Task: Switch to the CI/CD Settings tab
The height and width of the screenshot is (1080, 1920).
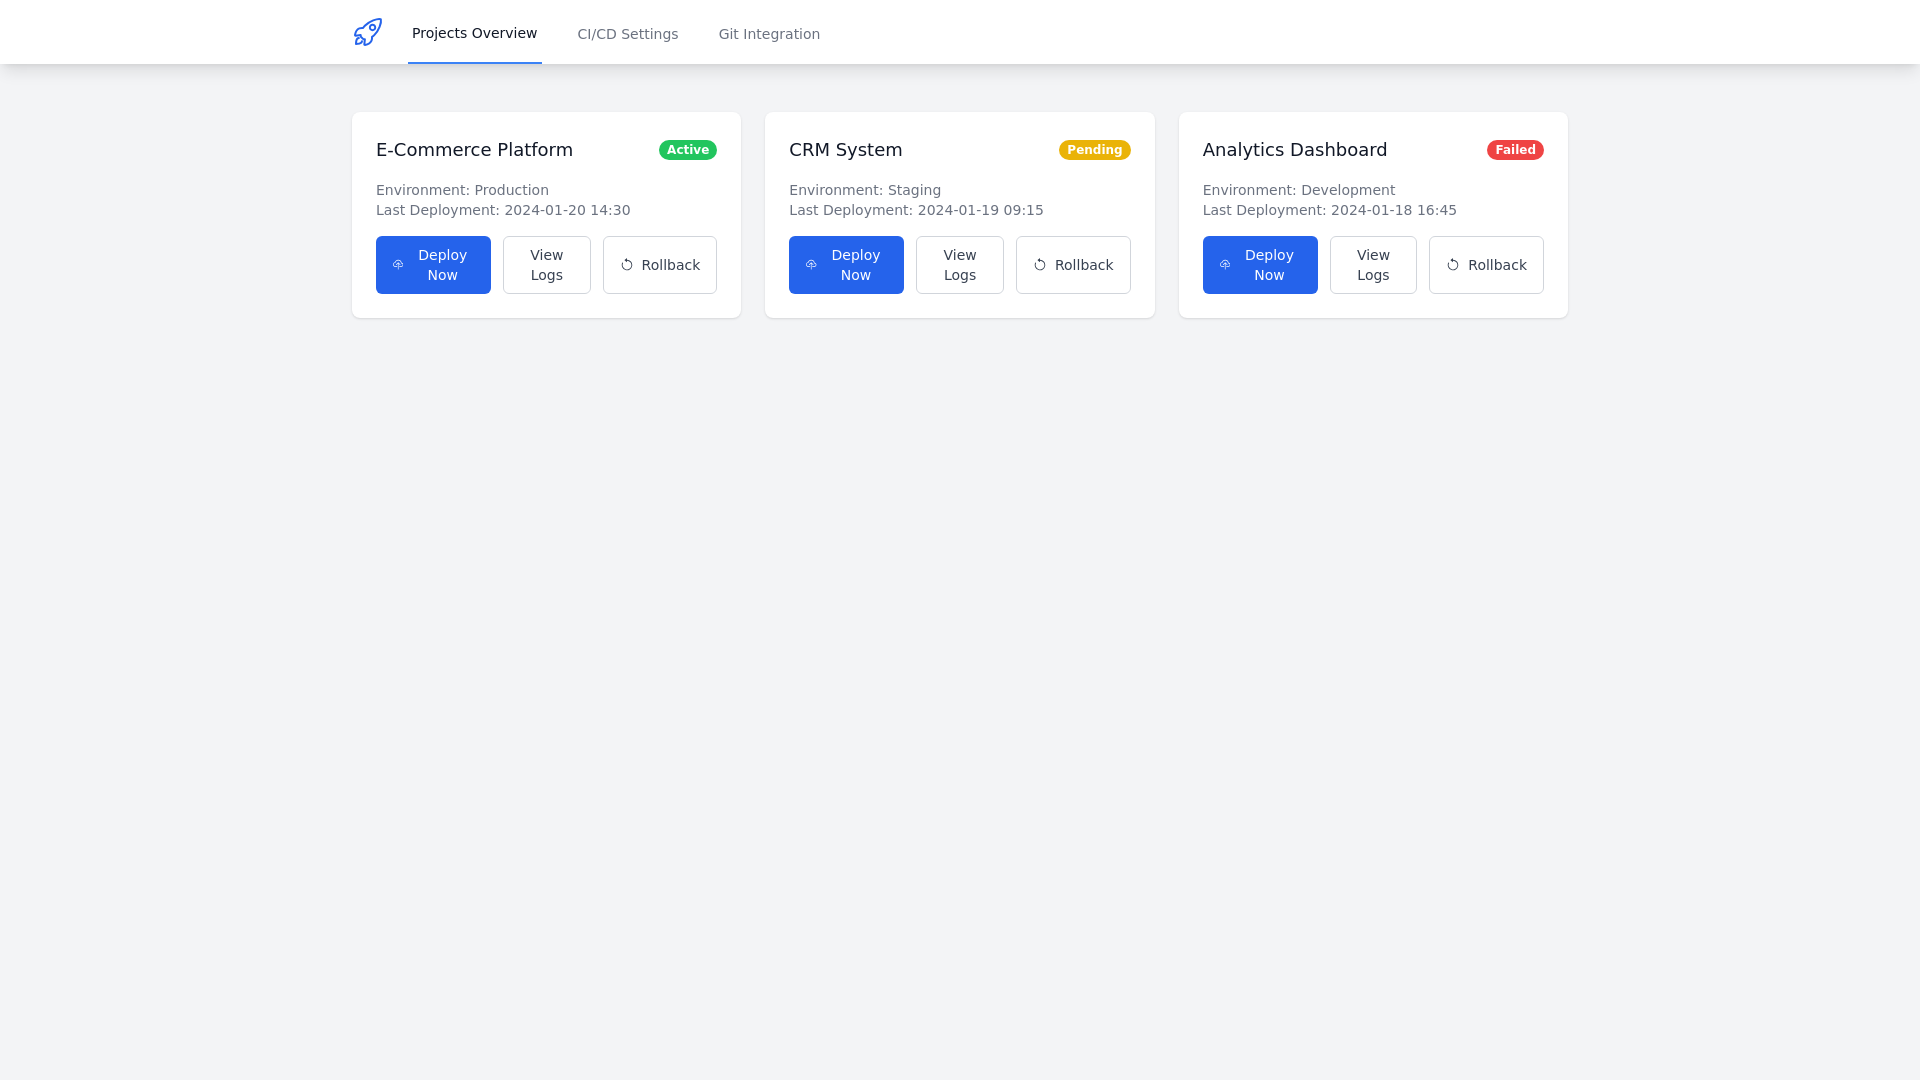Action: tap(627, 33)
